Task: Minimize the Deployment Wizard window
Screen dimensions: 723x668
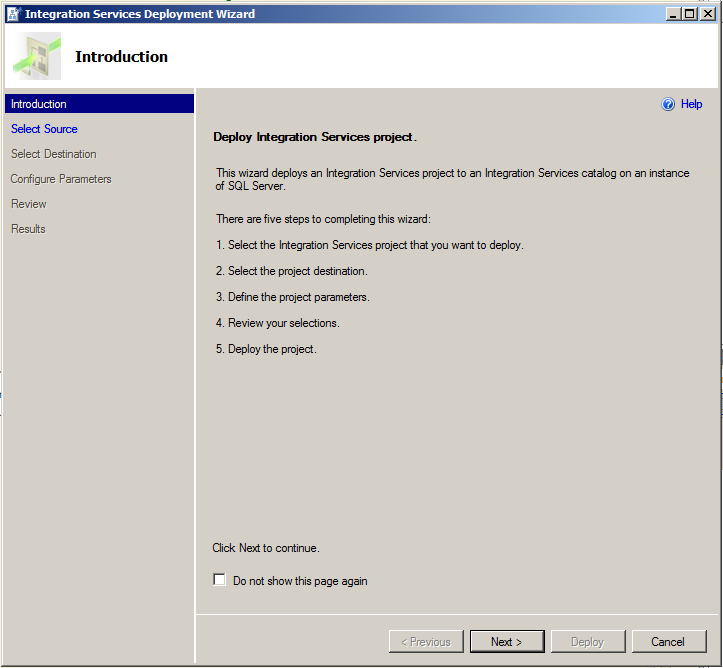Action: point(673,14)
